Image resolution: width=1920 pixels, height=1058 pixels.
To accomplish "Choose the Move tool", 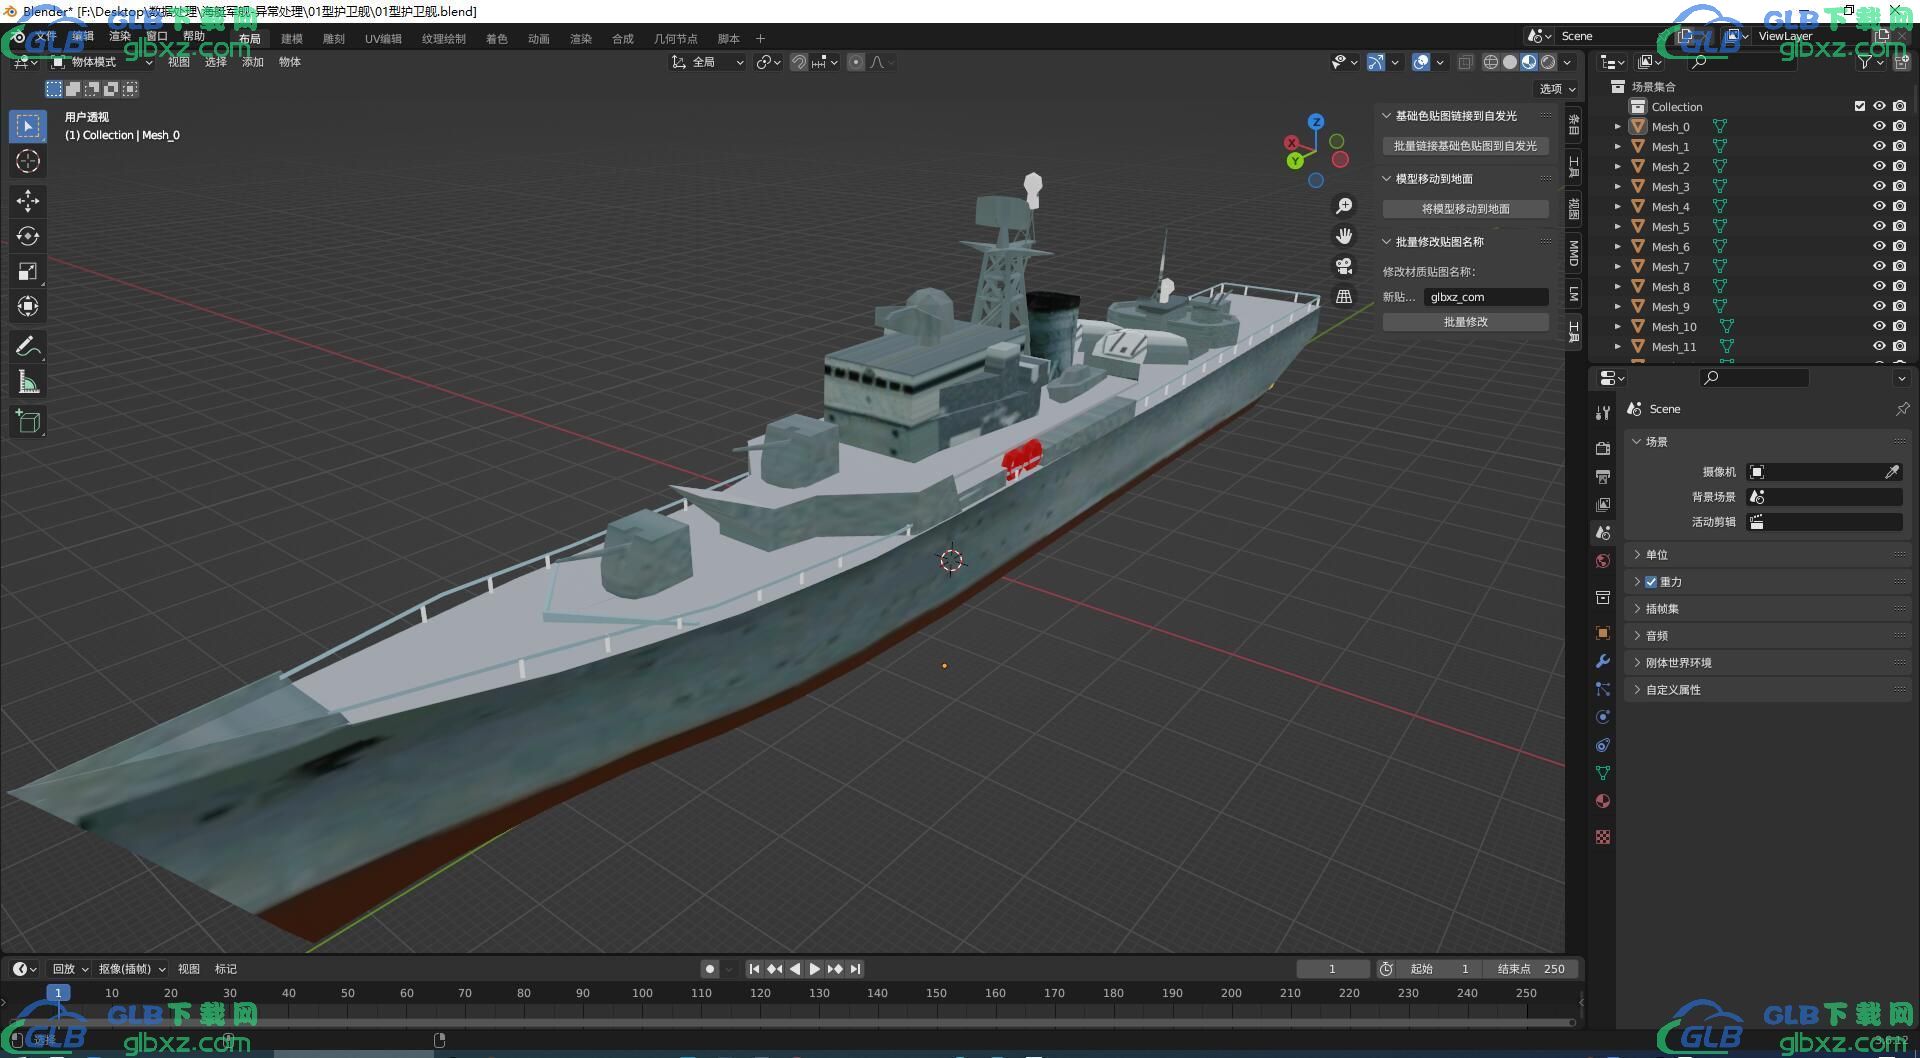I will 28,201.
